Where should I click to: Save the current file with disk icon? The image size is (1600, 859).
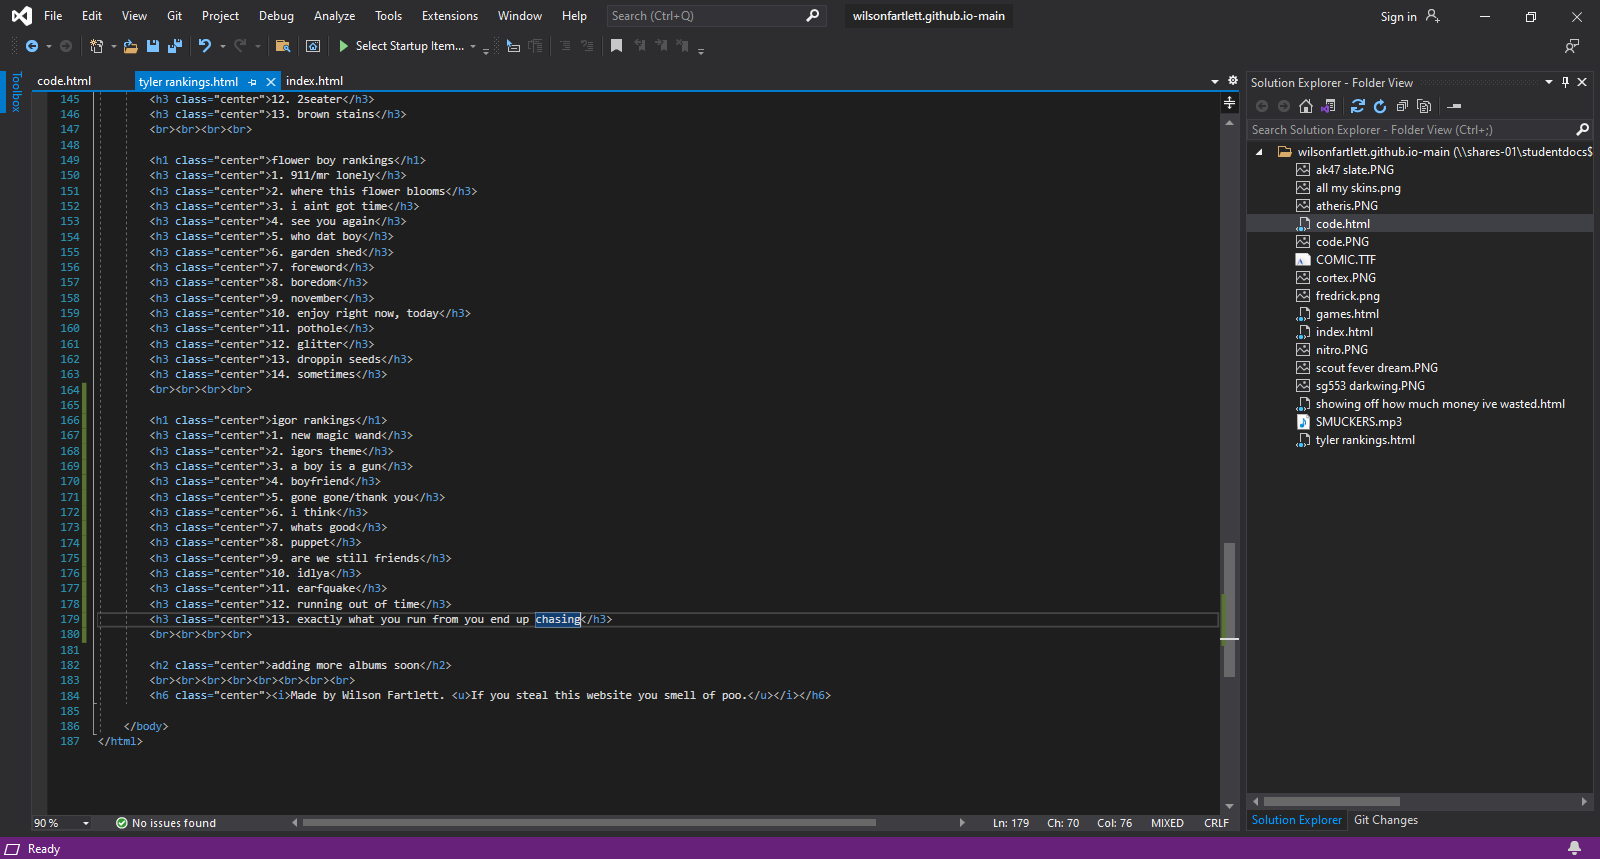153,46
